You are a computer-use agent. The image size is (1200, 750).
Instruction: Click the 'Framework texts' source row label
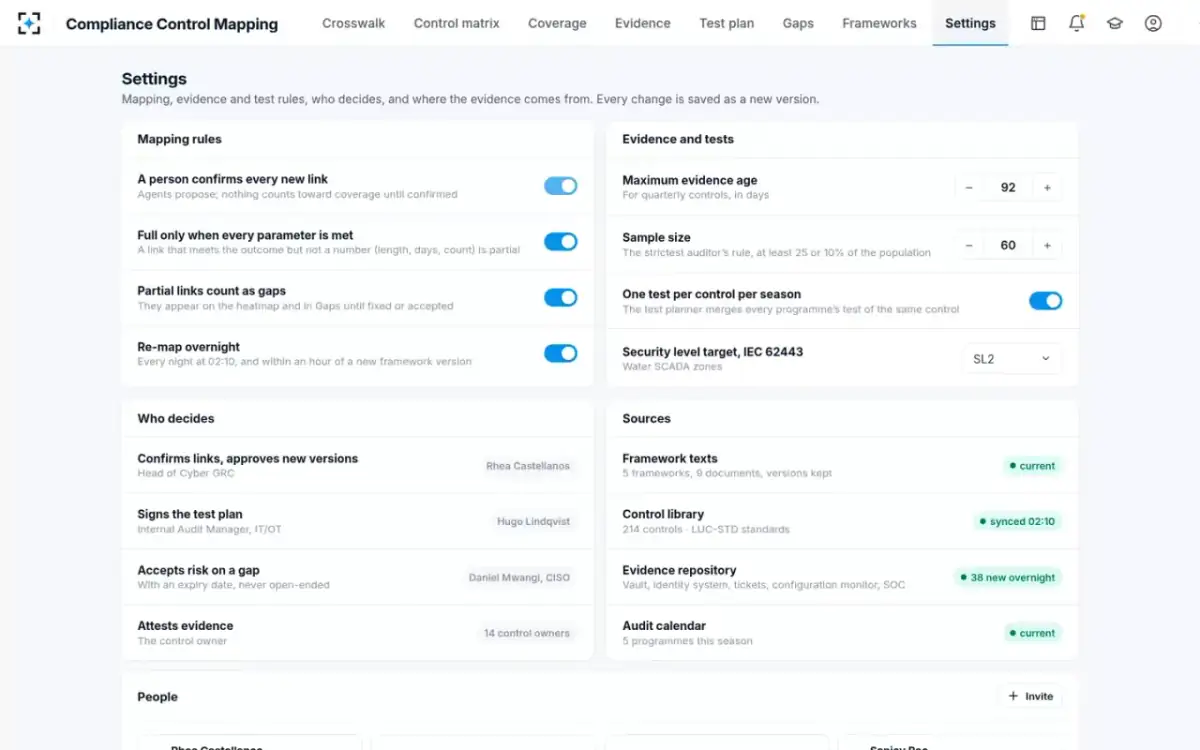pyautogui.click(x=670, y=458)
